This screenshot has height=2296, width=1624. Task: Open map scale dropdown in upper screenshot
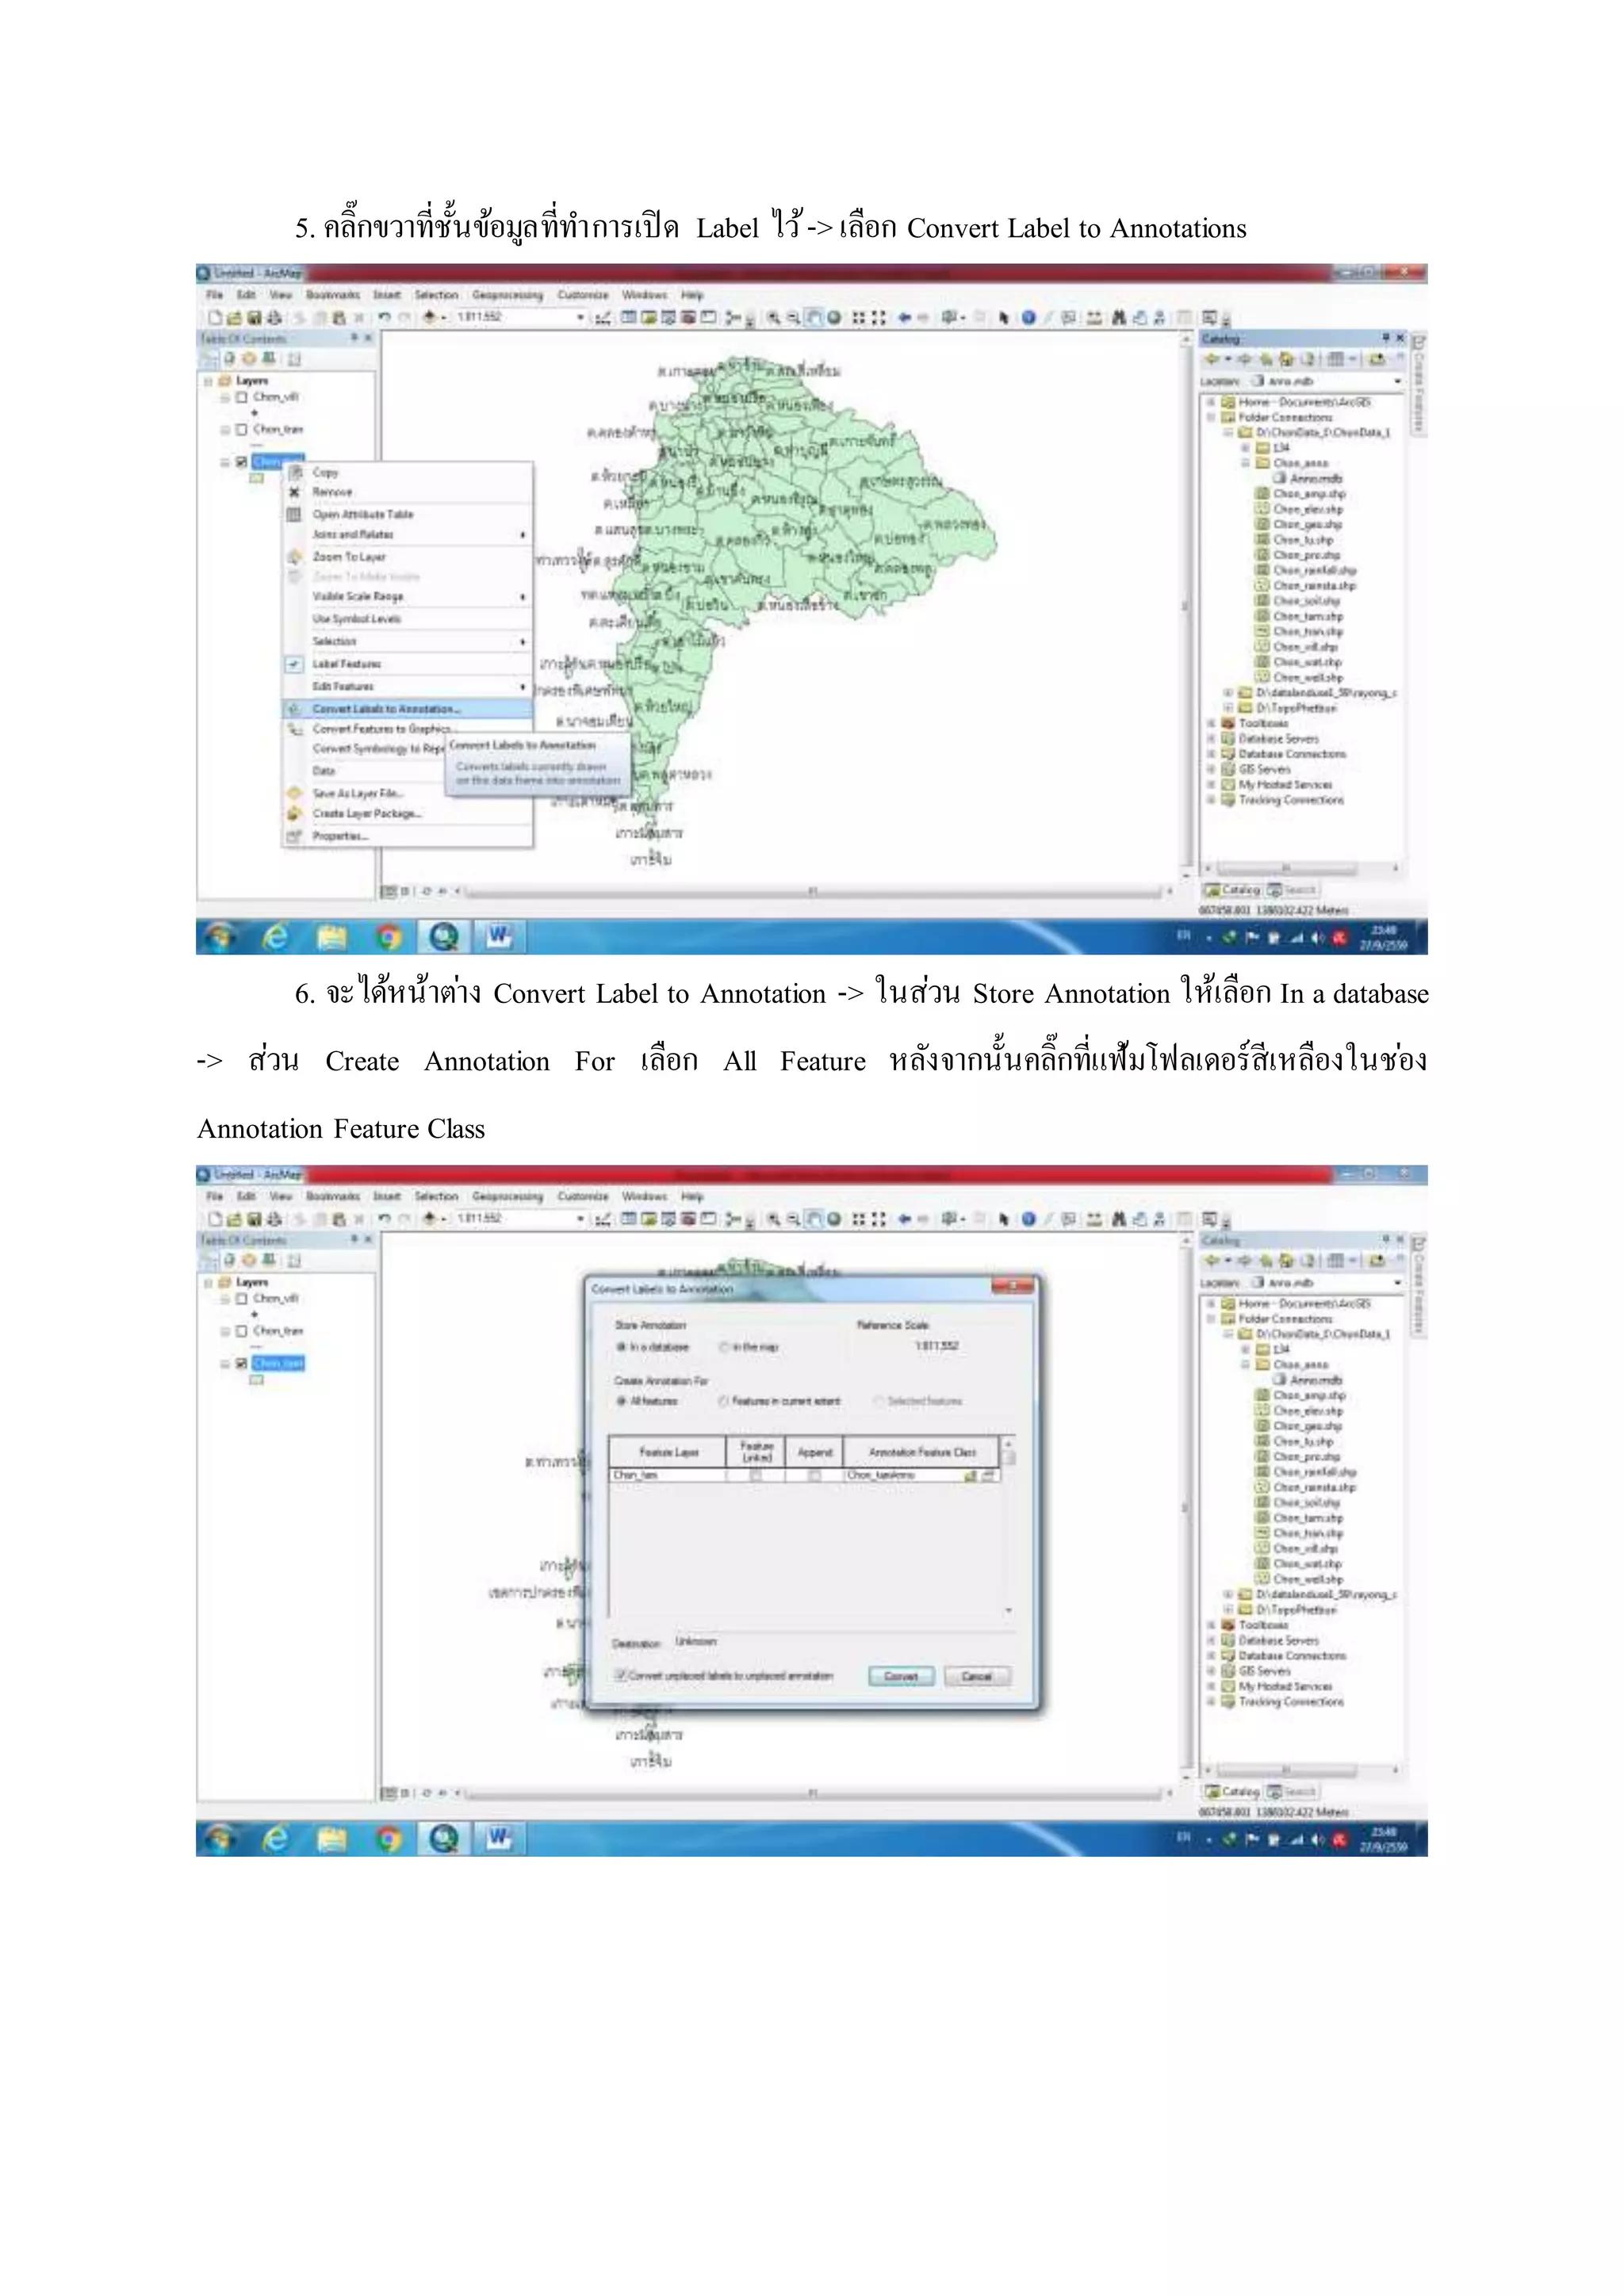580,318
